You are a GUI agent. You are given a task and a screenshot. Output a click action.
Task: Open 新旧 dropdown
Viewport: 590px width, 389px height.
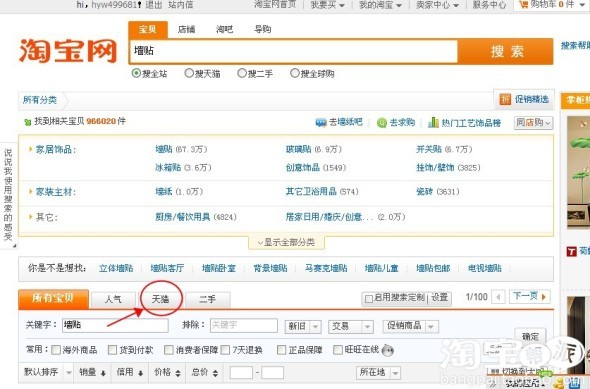tap(303, 326)
